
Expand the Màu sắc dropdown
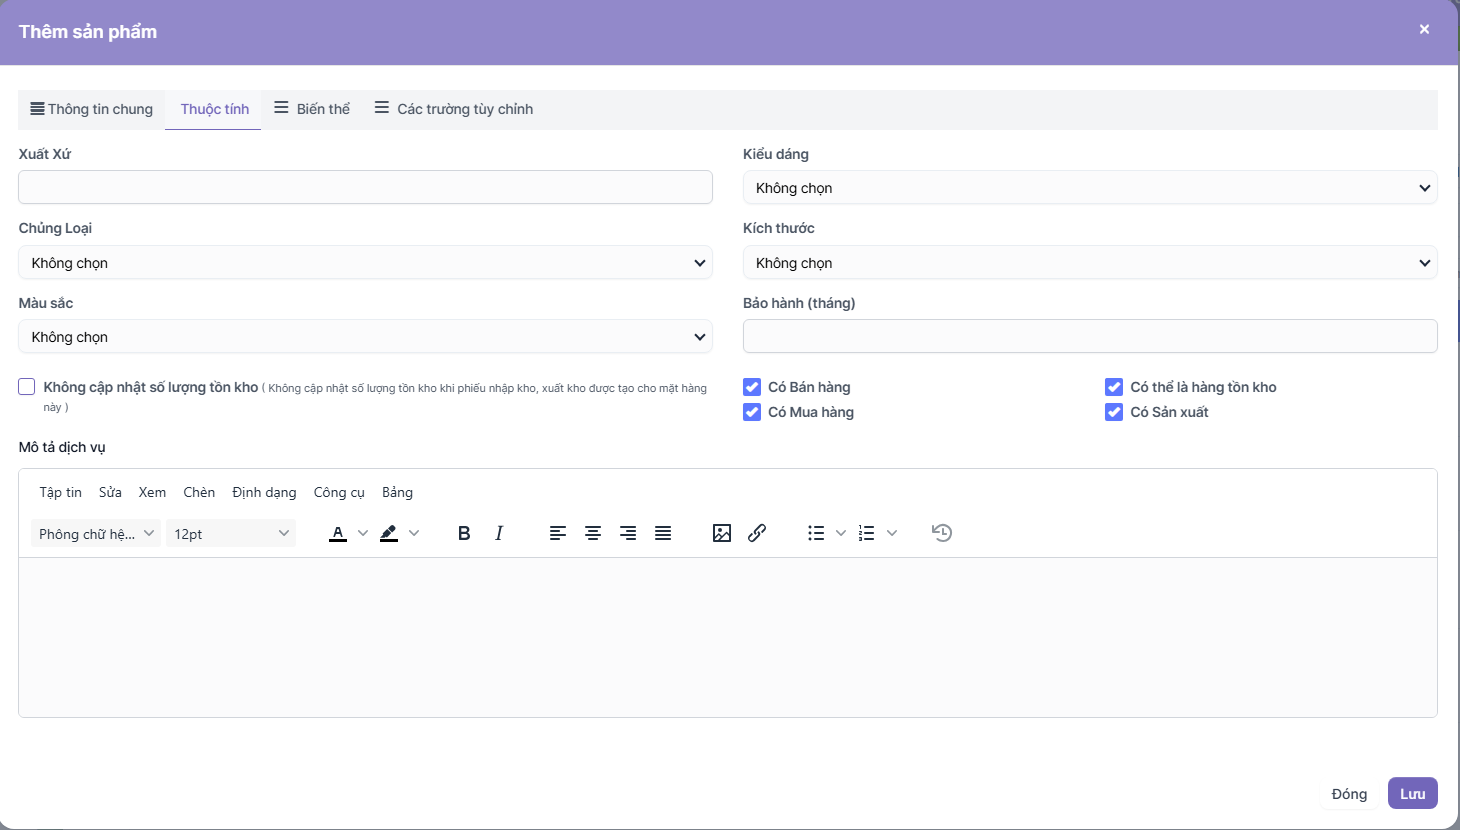point(365,337)
